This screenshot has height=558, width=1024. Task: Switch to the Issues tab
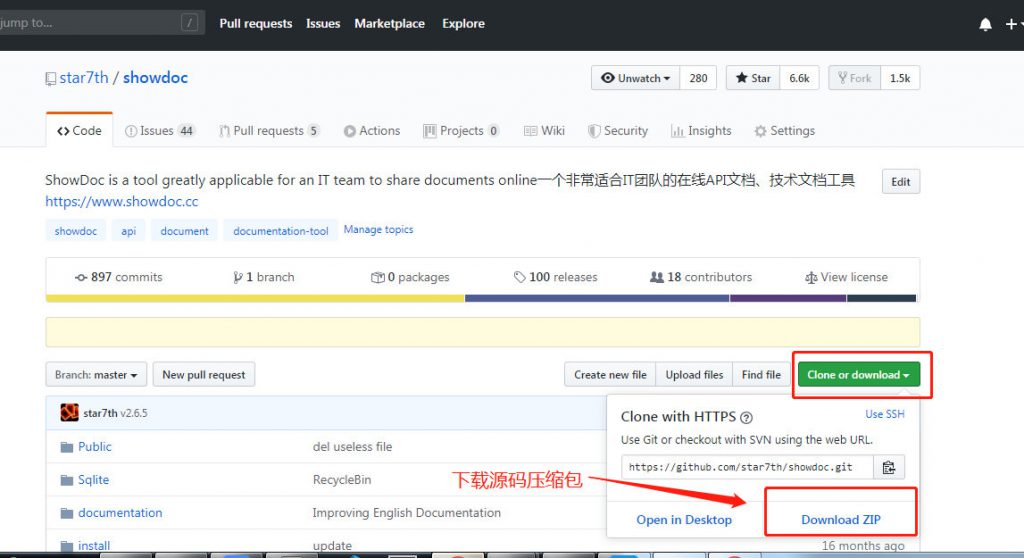[x=160, y=131]
